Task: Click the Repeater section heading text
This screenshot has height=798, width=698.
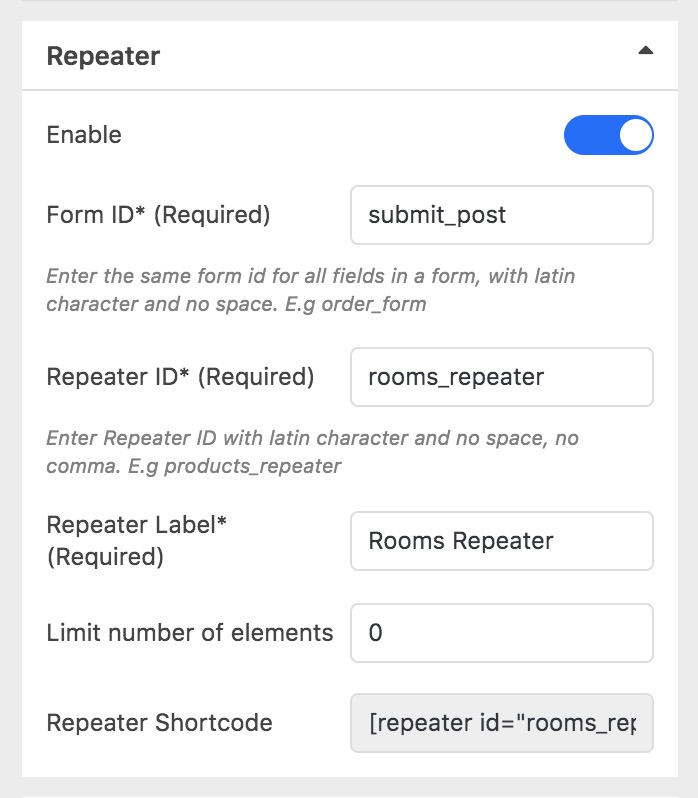Action: (103, 56)
